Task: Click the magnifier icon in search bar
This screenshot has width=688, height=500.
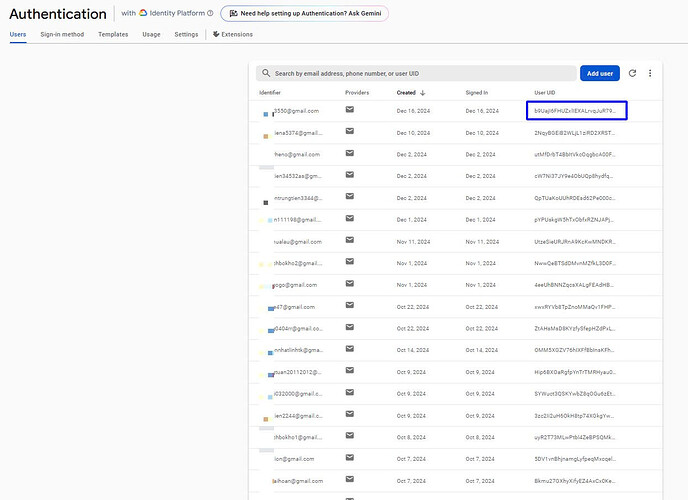Action: click(265, 73)
